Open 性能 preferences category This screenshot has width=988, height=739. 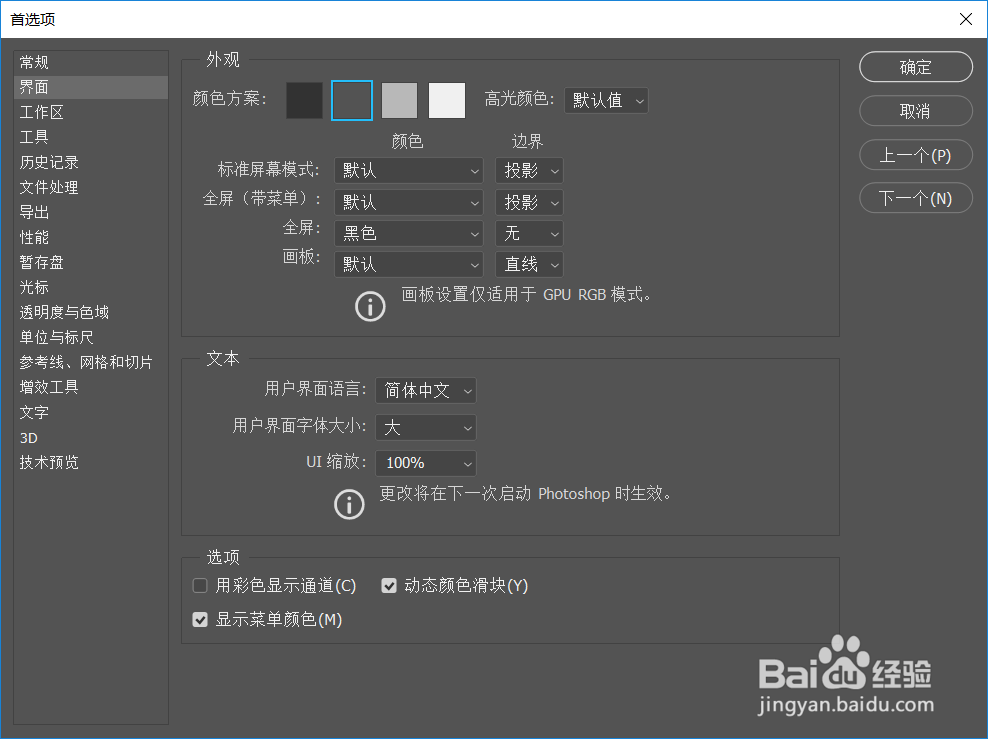coord(91,237)
